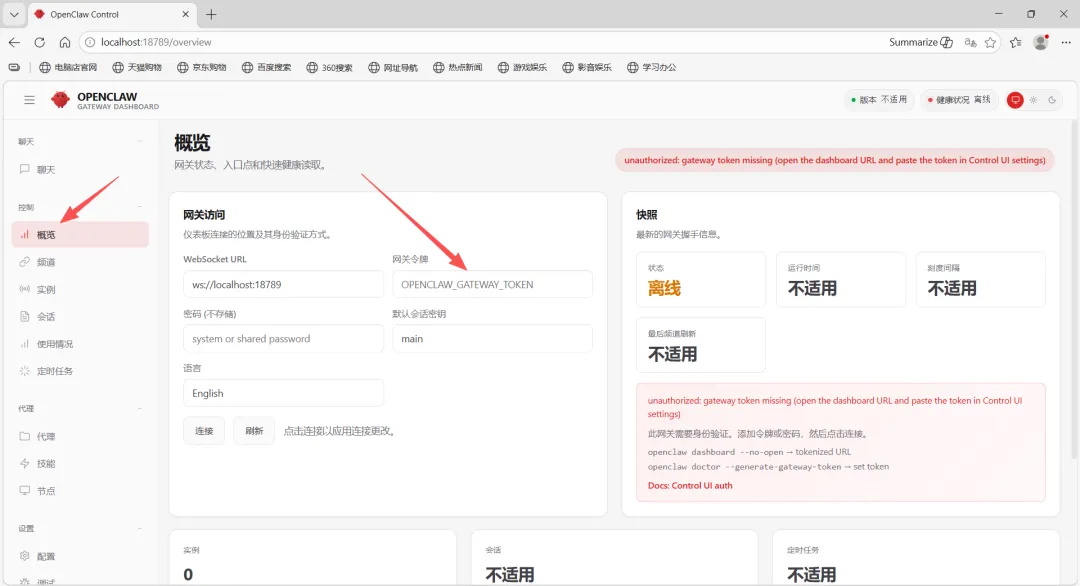Image resolution: width=1080 pixels, height=586 pixels.
Task: Click the OpenClaw red lobster logo
Action: click(61, 100)
